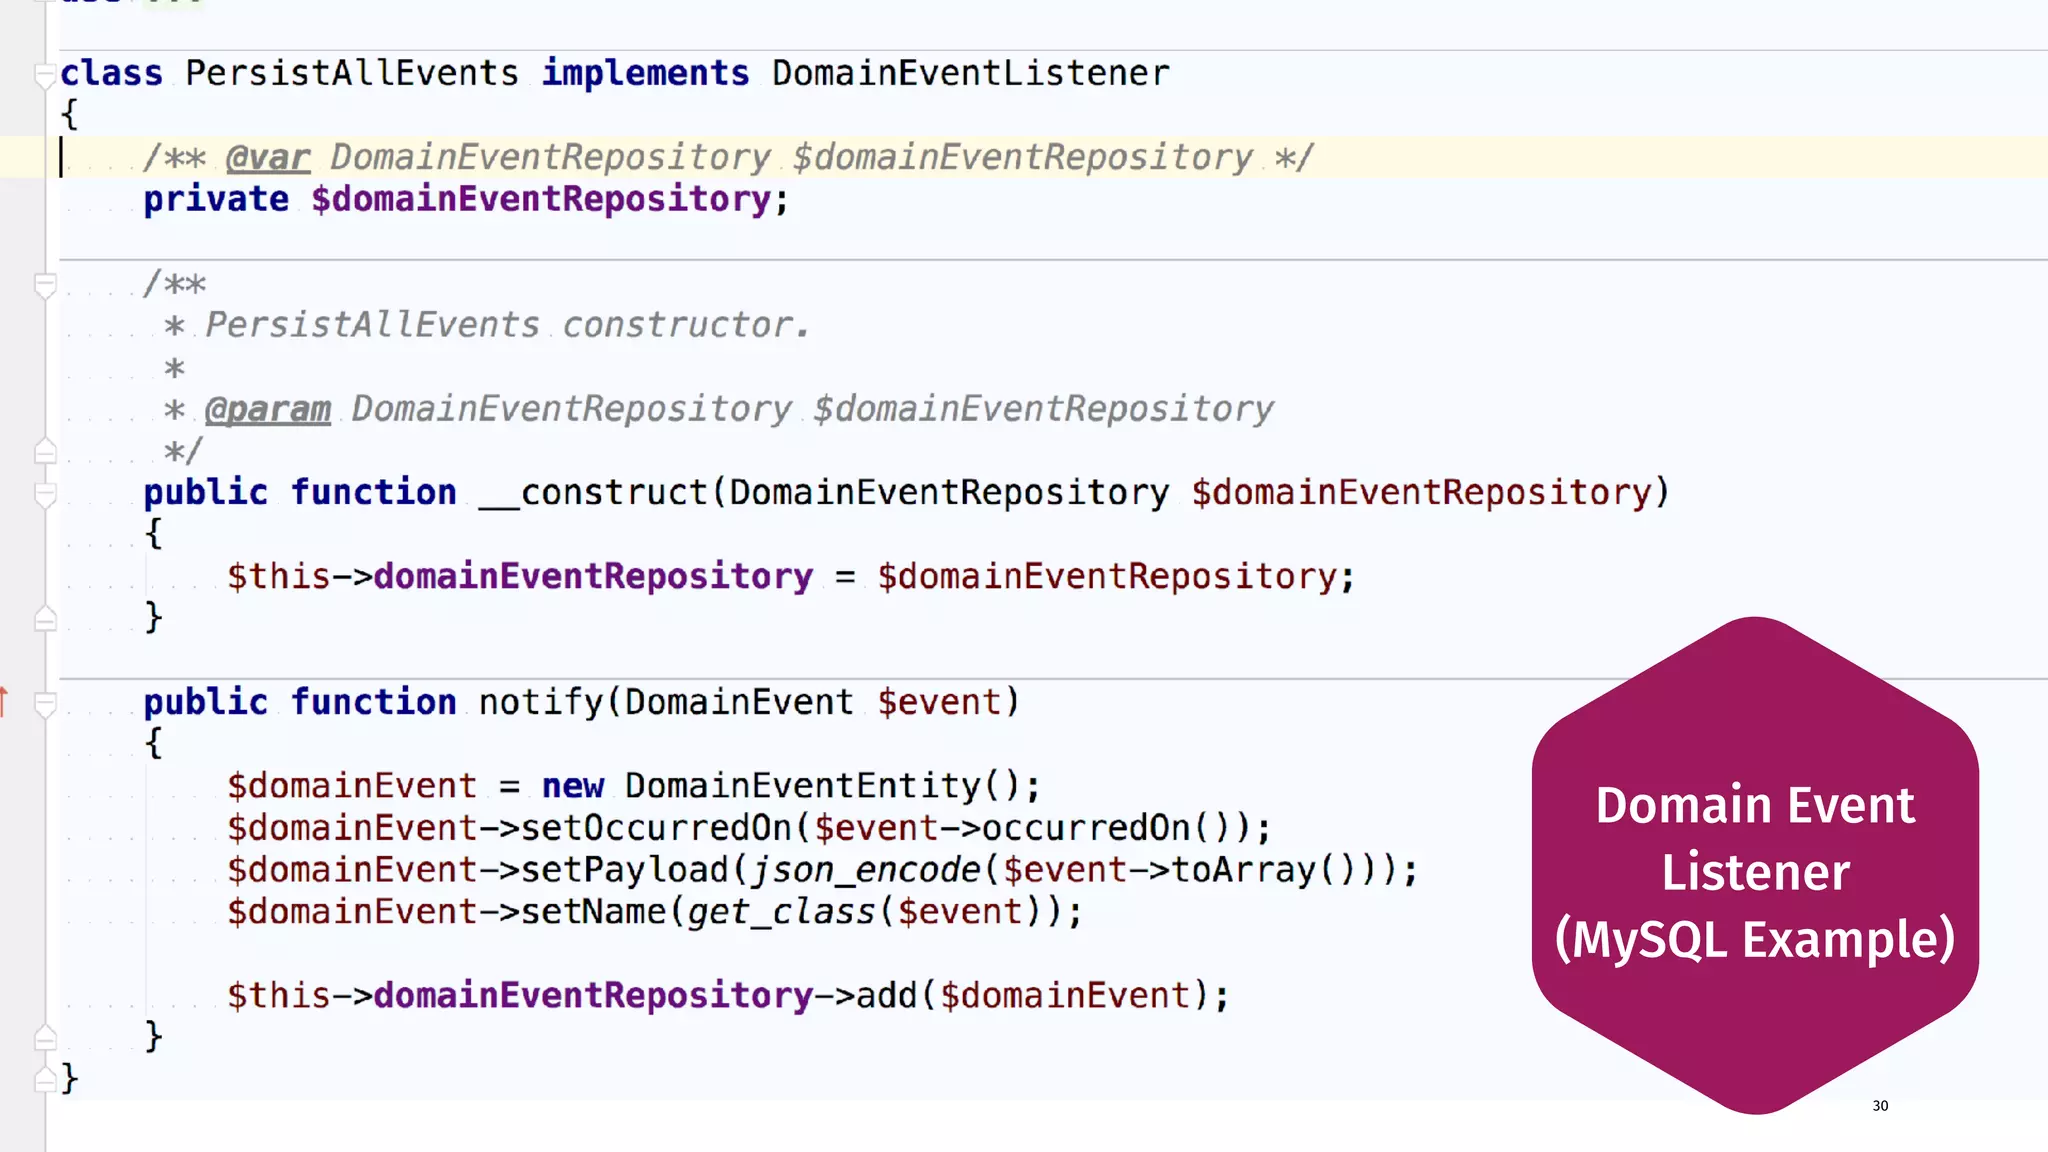This screenshot has width=2048, height=1152.
Task: Click the fold end marker at the class closing brace
Action: coord(45,1079)
